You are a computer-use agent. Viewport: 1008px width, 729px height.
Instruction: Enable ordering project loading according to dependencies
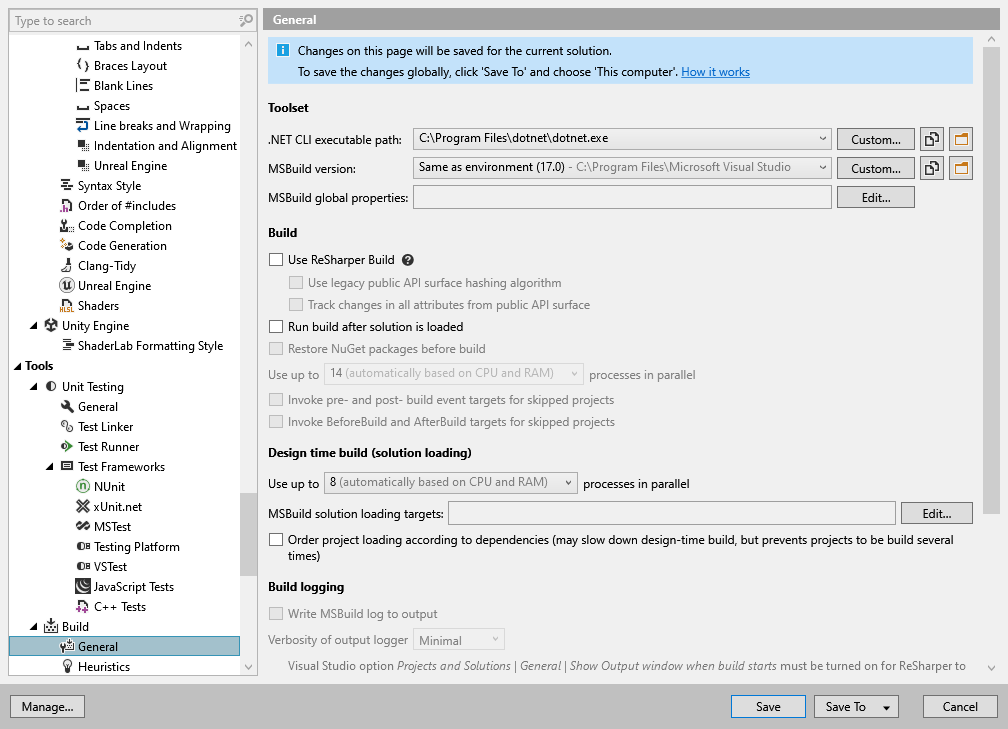(x=274, y=540)
